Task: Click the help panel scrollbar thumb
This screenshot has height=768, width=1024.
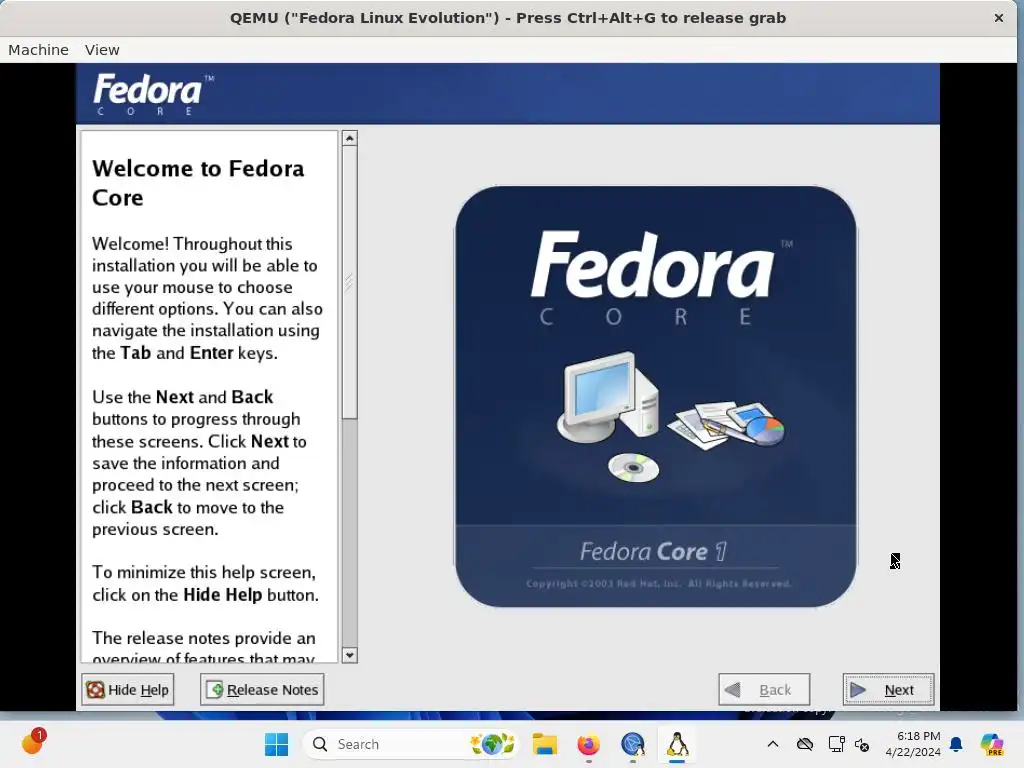Action: 349,282
